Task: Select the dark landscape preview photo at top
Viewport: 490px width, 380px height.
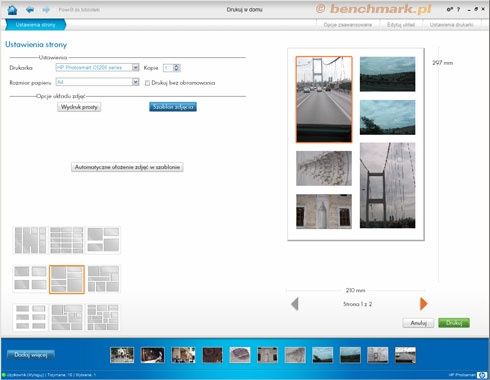Action: (388, 74)
